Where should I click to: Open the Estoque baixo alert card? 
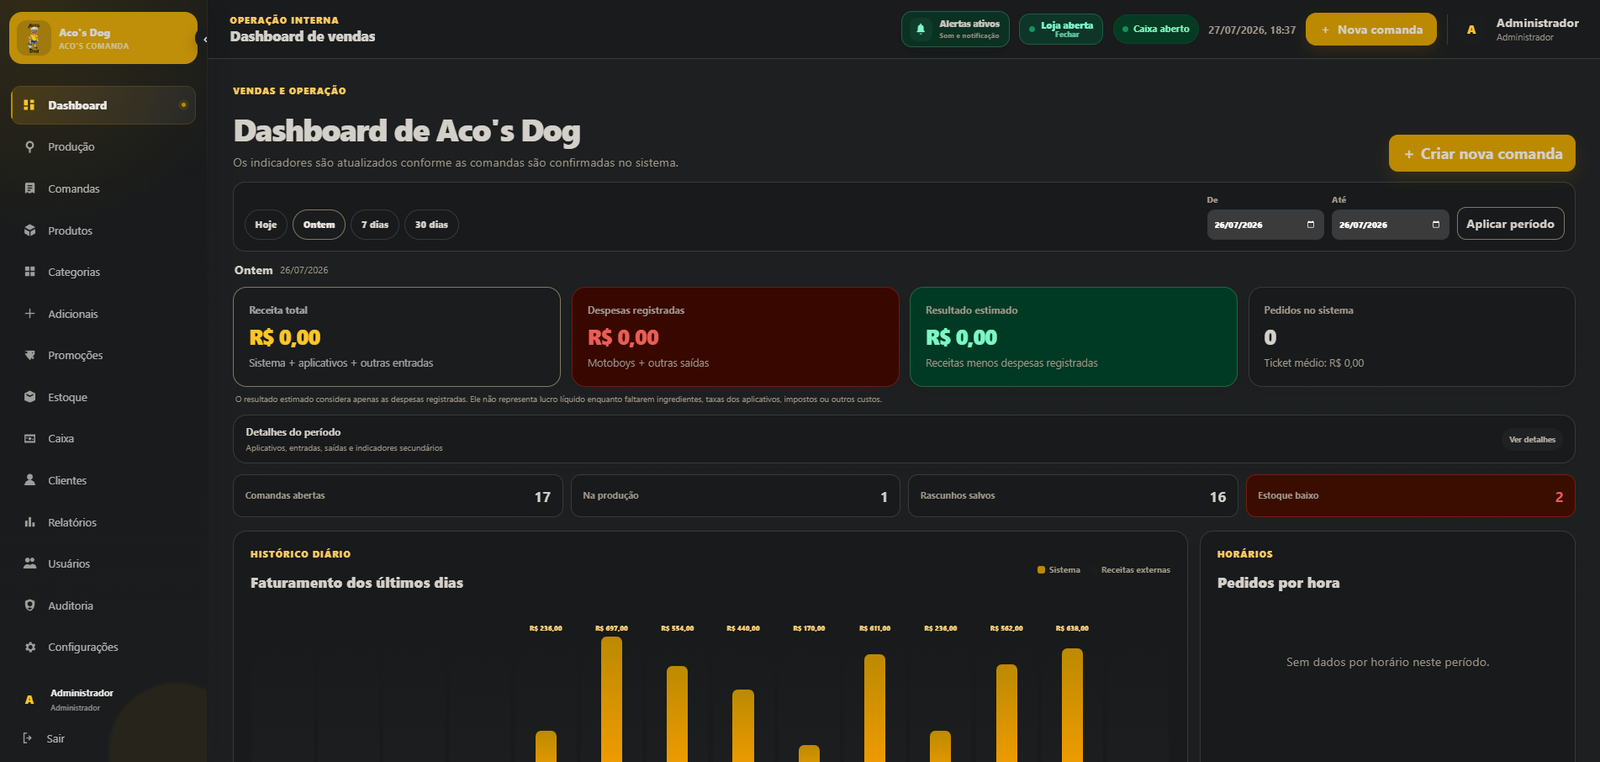click(1410, 496)
